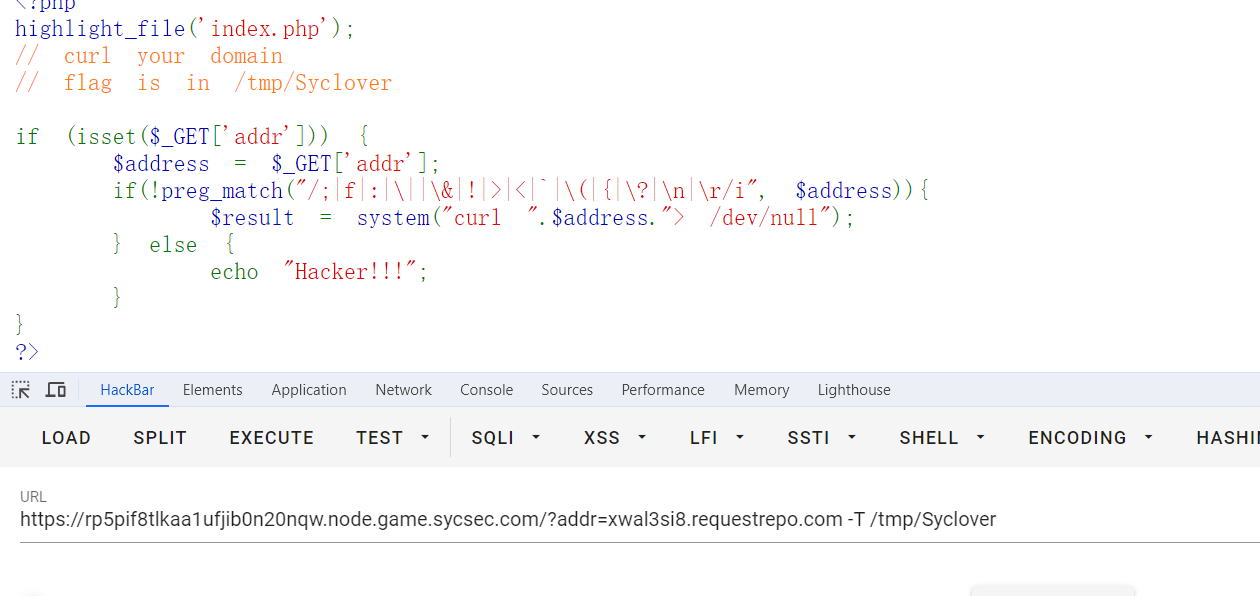Click the closing '?>' PHP tag
The width and height of the screenshot is (1260, 596).
point(27,351)
